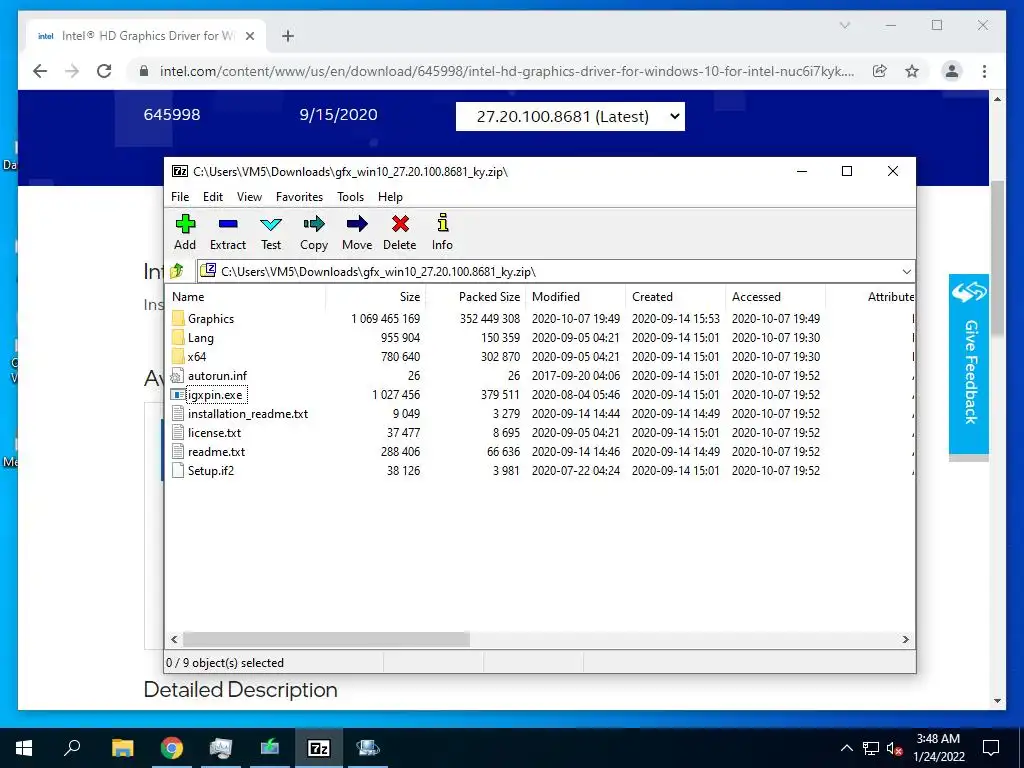Sort files by Modified column
Viewport: 1024px width, 768px height.
pos(575,296)
